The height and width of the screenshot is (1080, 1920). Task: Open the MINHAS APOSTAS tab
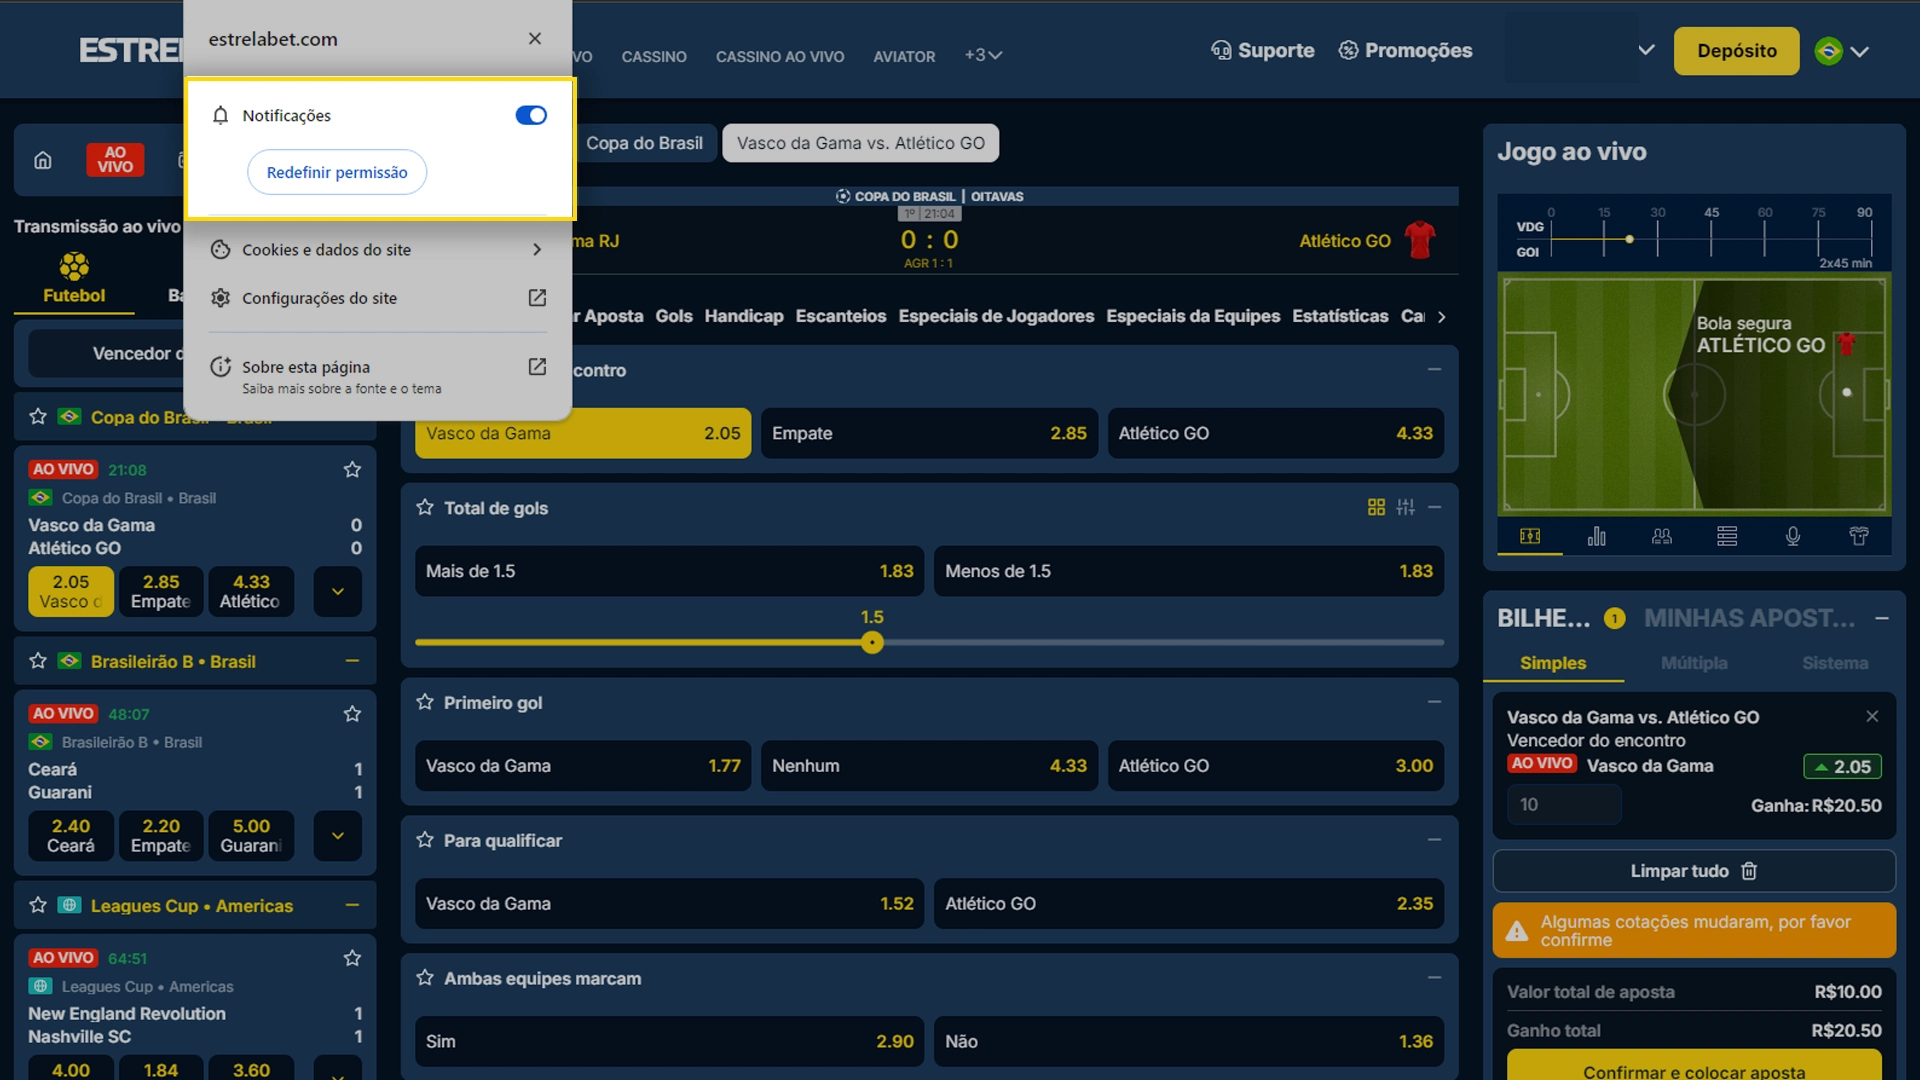click(x=1749, y=619)
